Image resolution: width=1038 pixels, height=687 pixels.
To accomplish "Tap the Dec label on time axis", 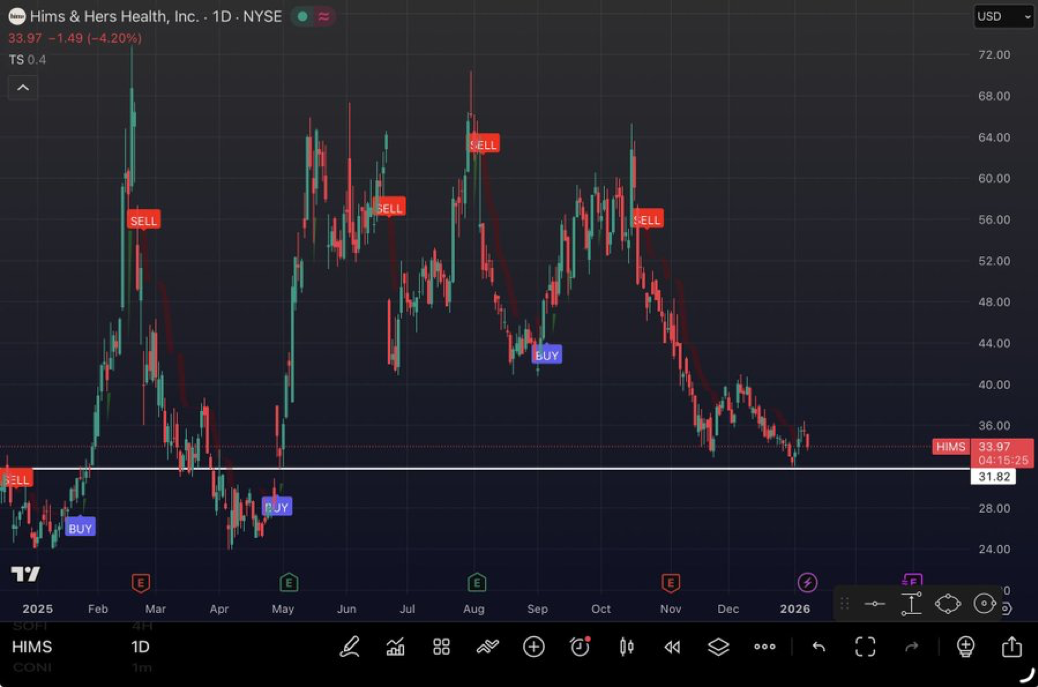I will point(728,609).
